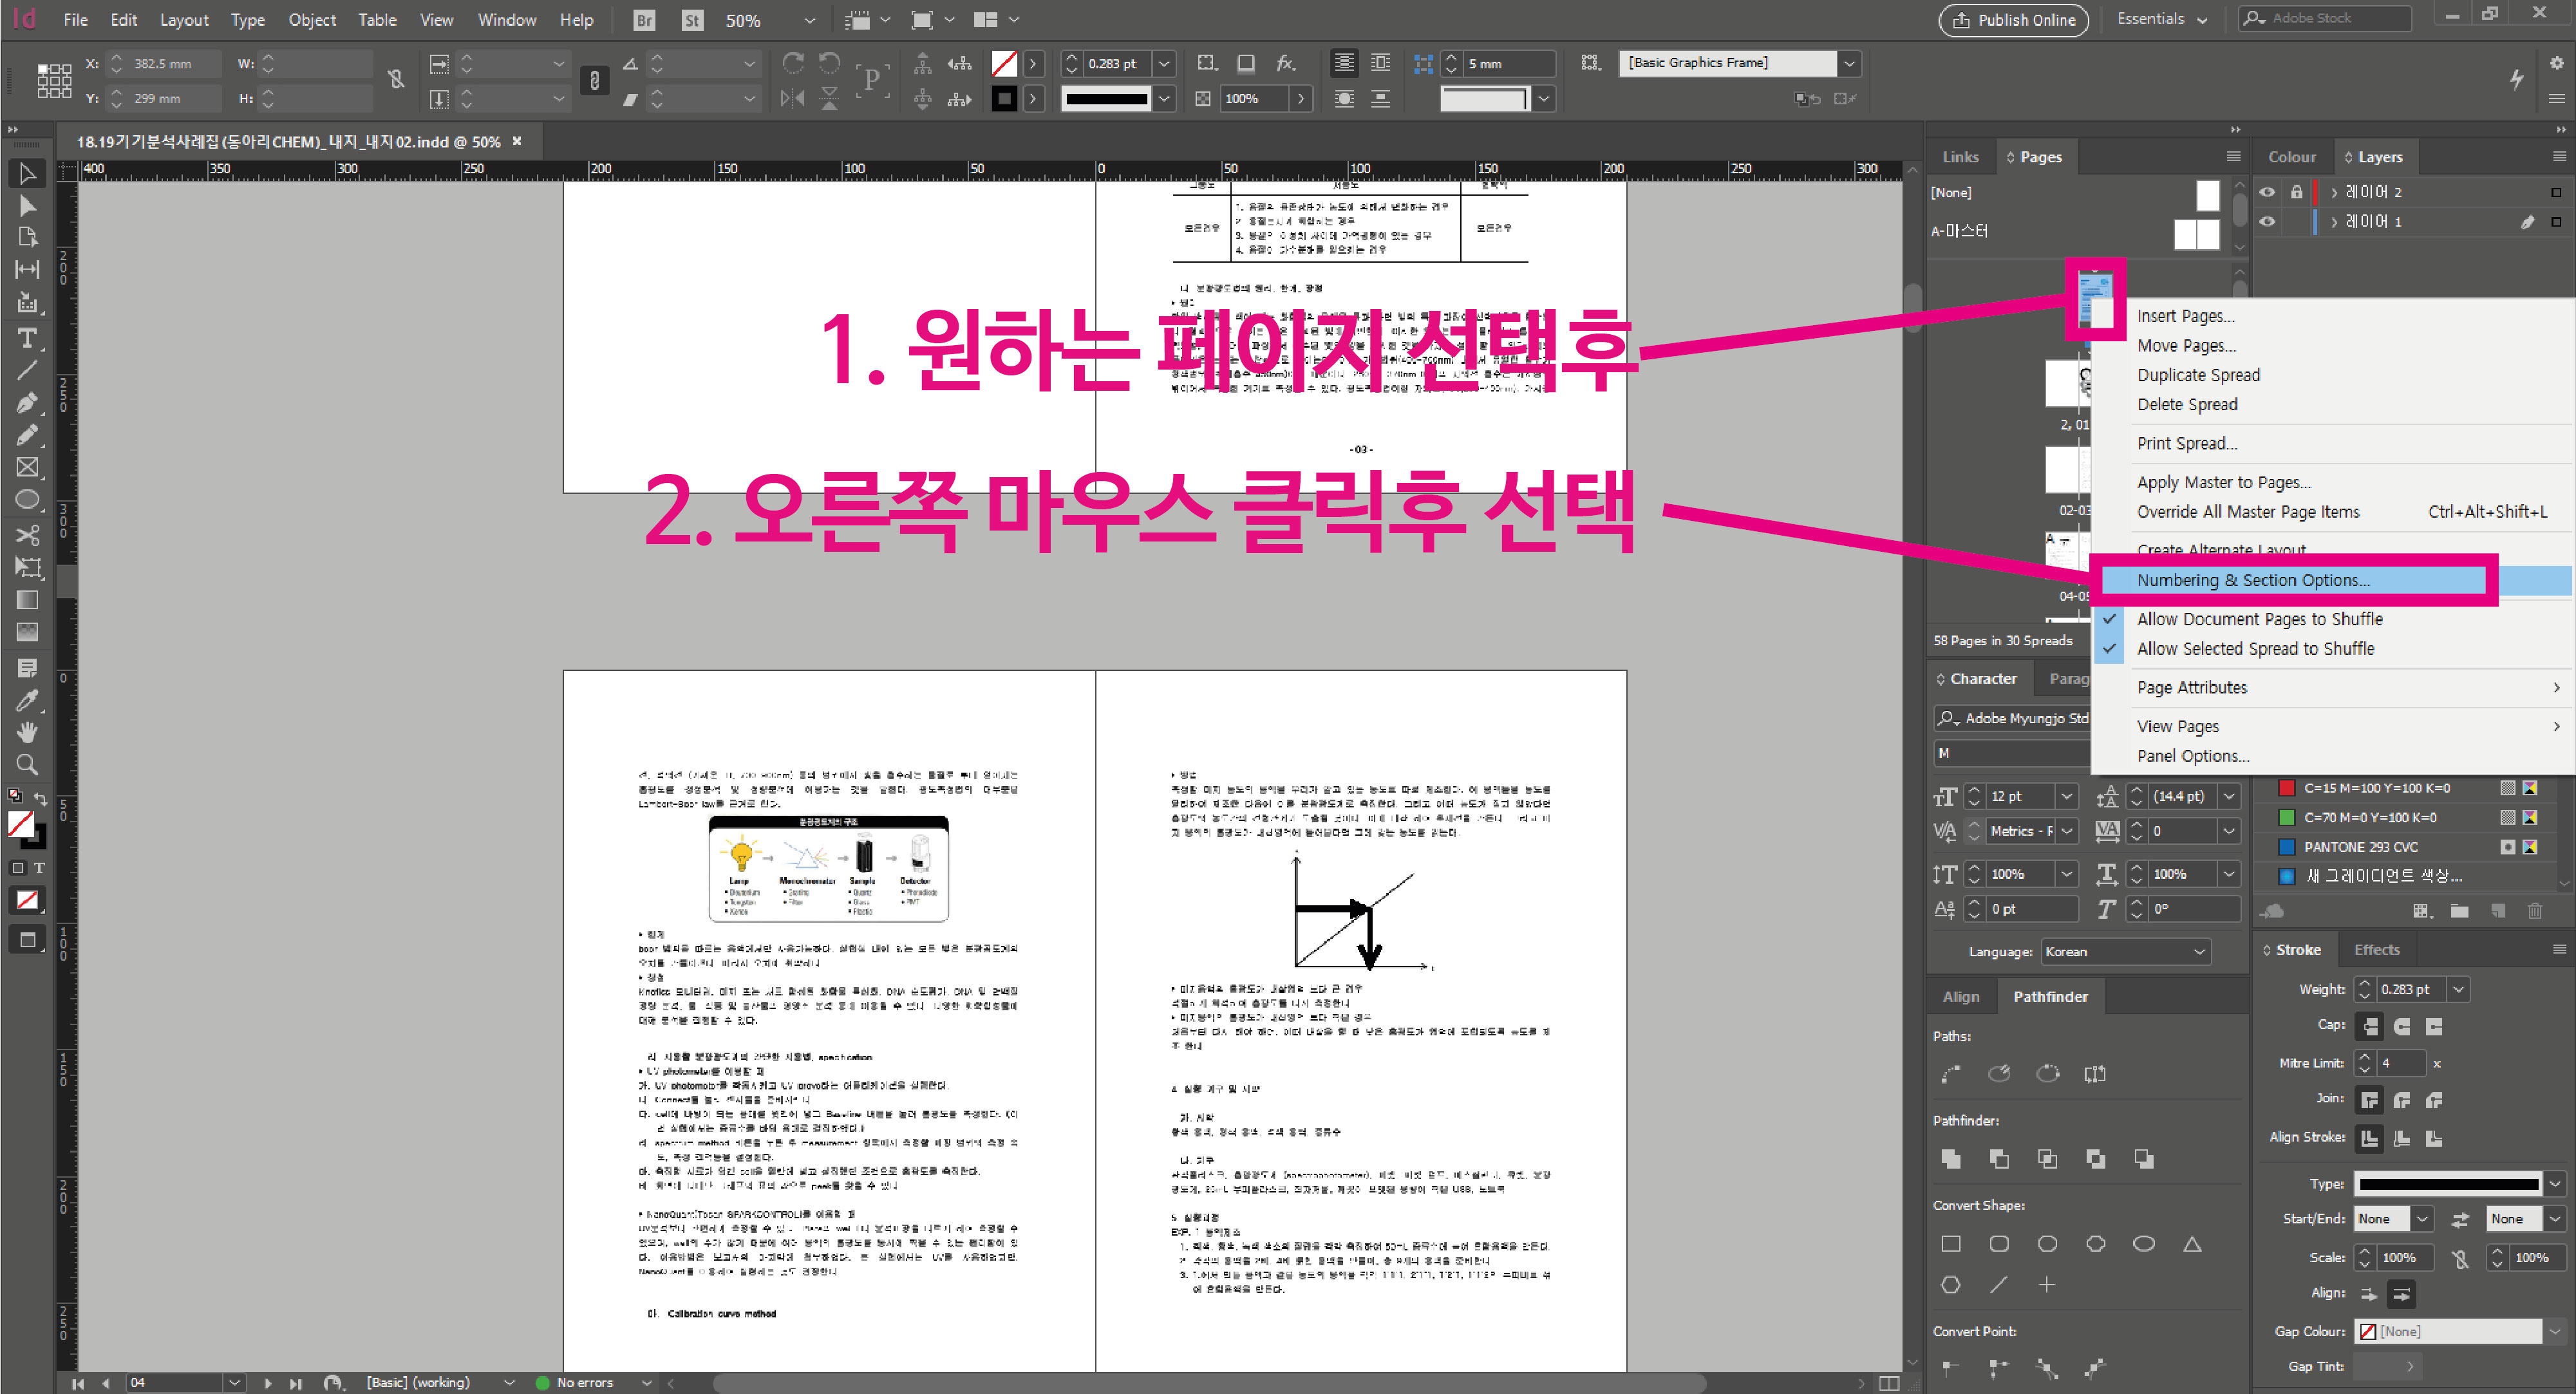Open the Window menu
The width and height of the screenshot is (2576, 1394).
click(506, 20)
